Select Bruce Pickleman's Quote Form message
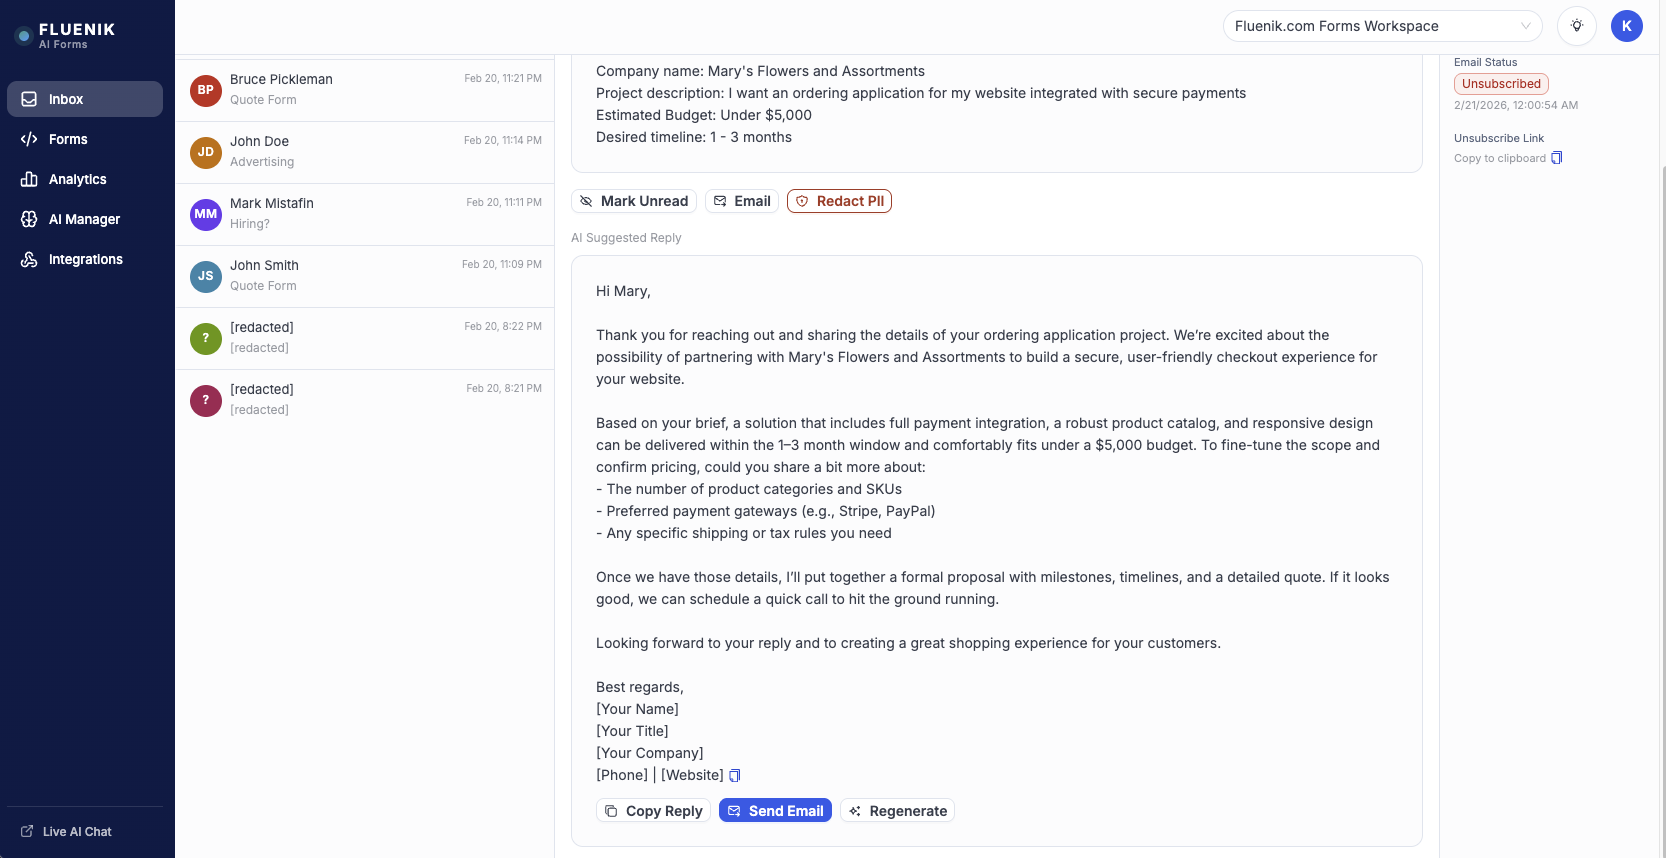The image size is (1666, 858). (x=365, y=90)
